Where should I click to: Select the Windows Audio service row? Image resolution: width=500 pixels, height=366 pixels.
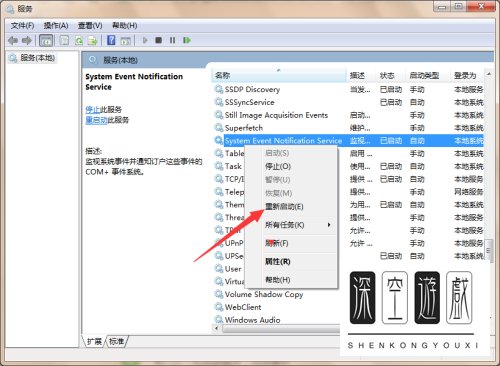[277, 320]
